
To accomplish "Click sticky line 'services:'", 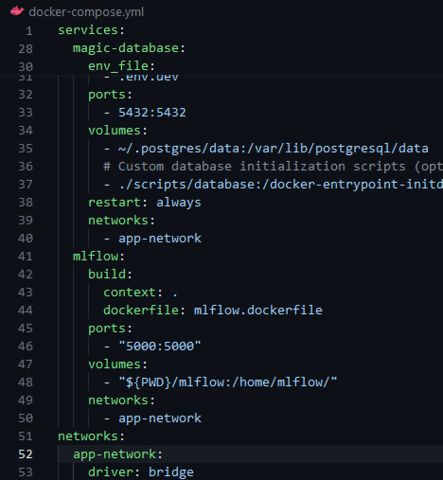I will click(x=91, y=30).
